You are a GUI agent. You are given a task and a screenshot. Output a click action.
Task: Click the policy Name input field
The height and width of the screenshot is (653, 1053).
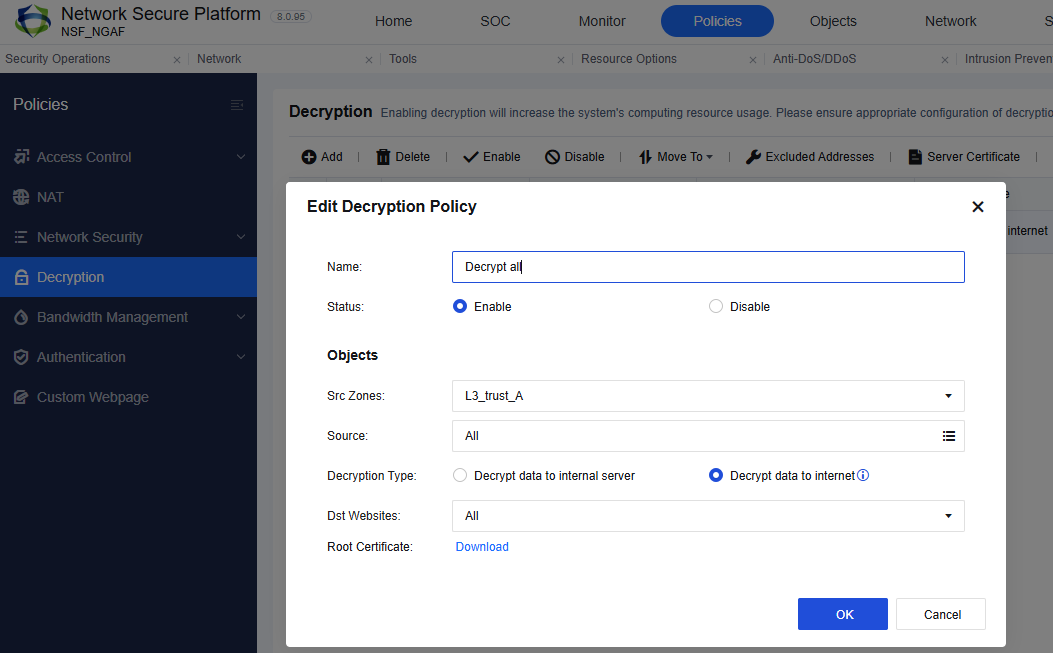click(x=708, y=267)
